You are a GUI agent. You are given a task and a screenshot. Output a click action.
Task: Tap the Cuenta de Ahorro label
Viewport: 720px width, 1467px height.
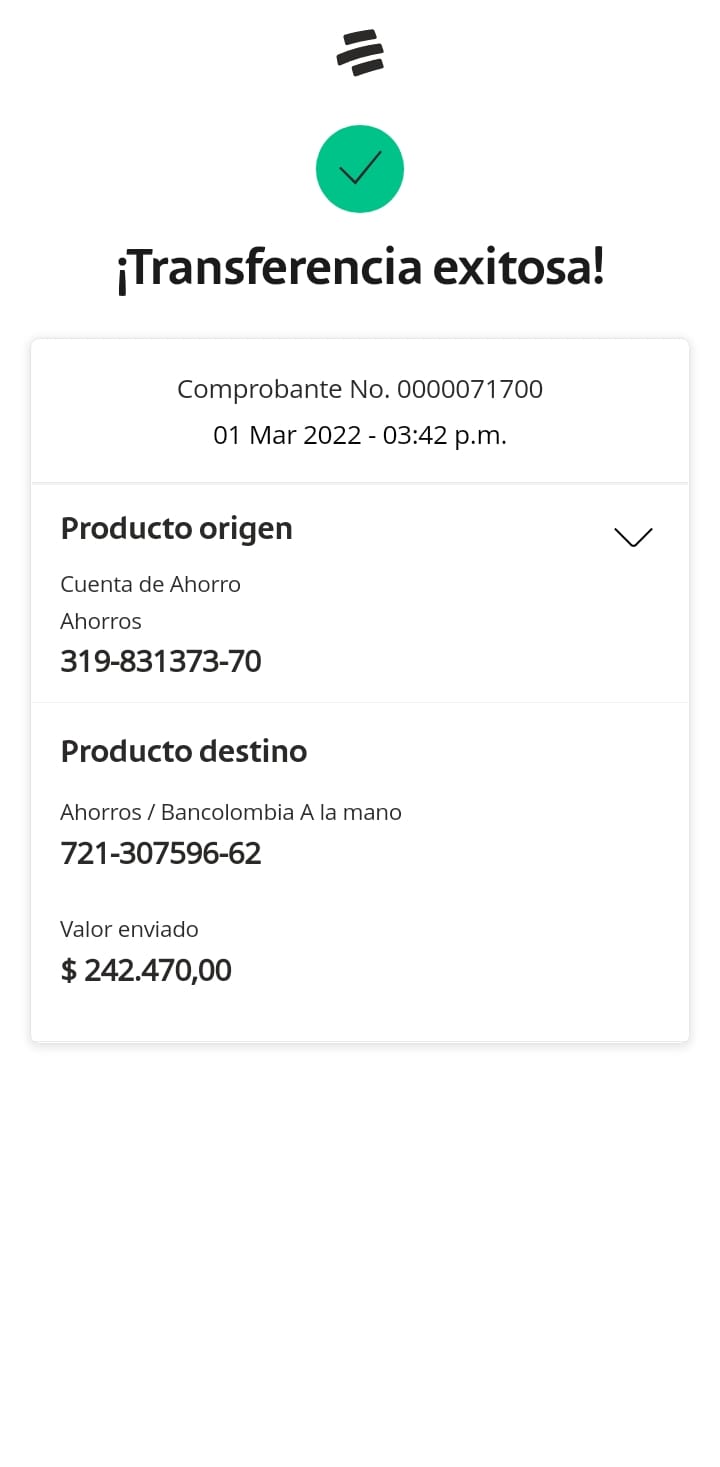click(x=150, y=584)
